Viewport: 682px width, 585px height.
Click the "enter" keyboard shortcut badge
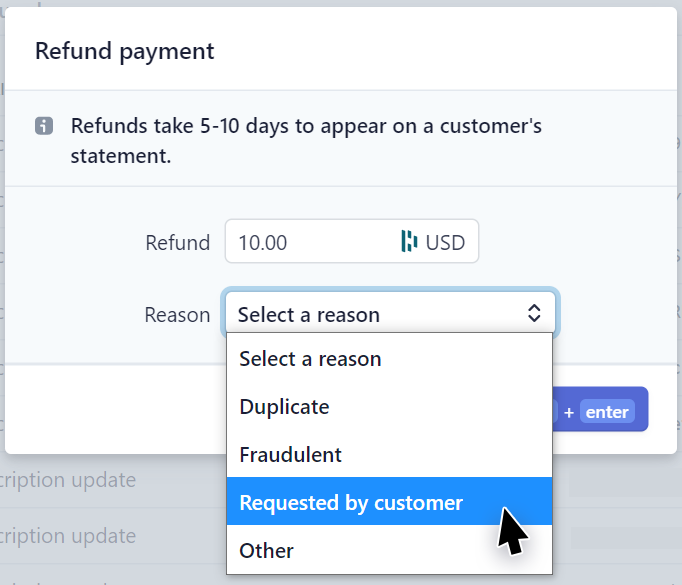tap(607, 412)
